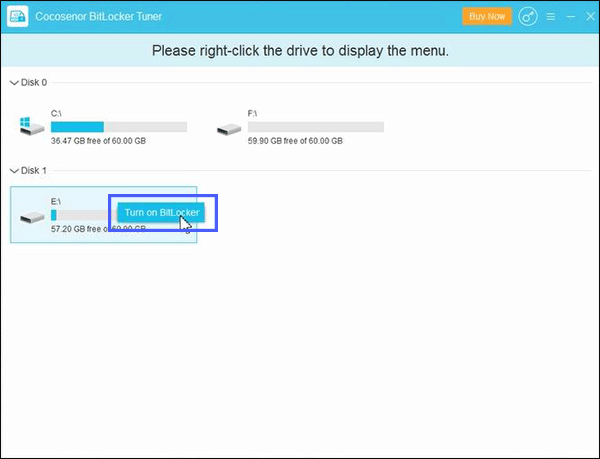The width and height of the screenshot is (600, 459).
Task: Click "36.47 GB free of 60.00 GB" text
Action: tap(98, 141)
